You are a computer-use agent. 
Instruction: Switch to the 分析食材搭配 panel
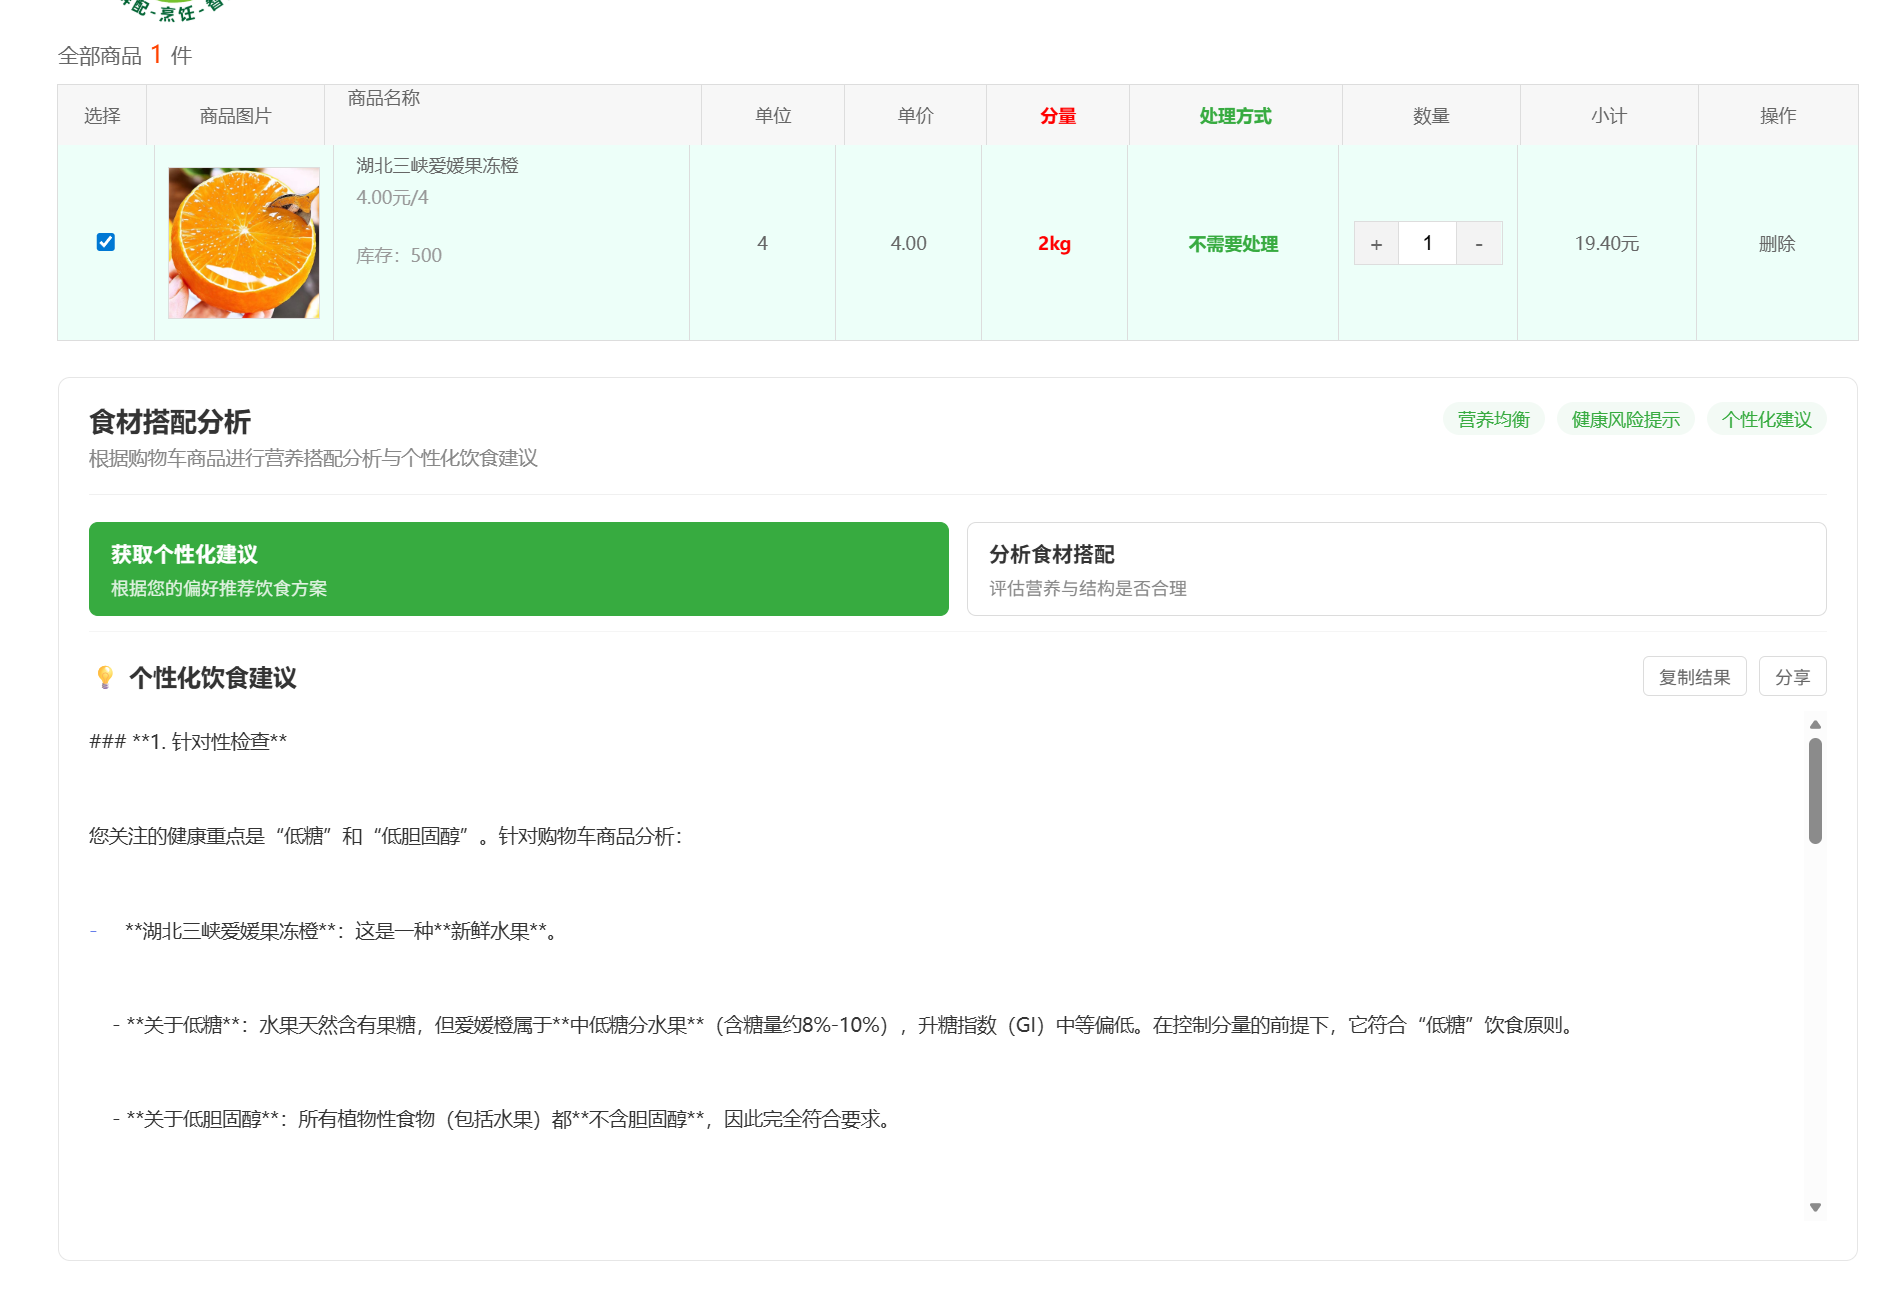pos(1396,569)
